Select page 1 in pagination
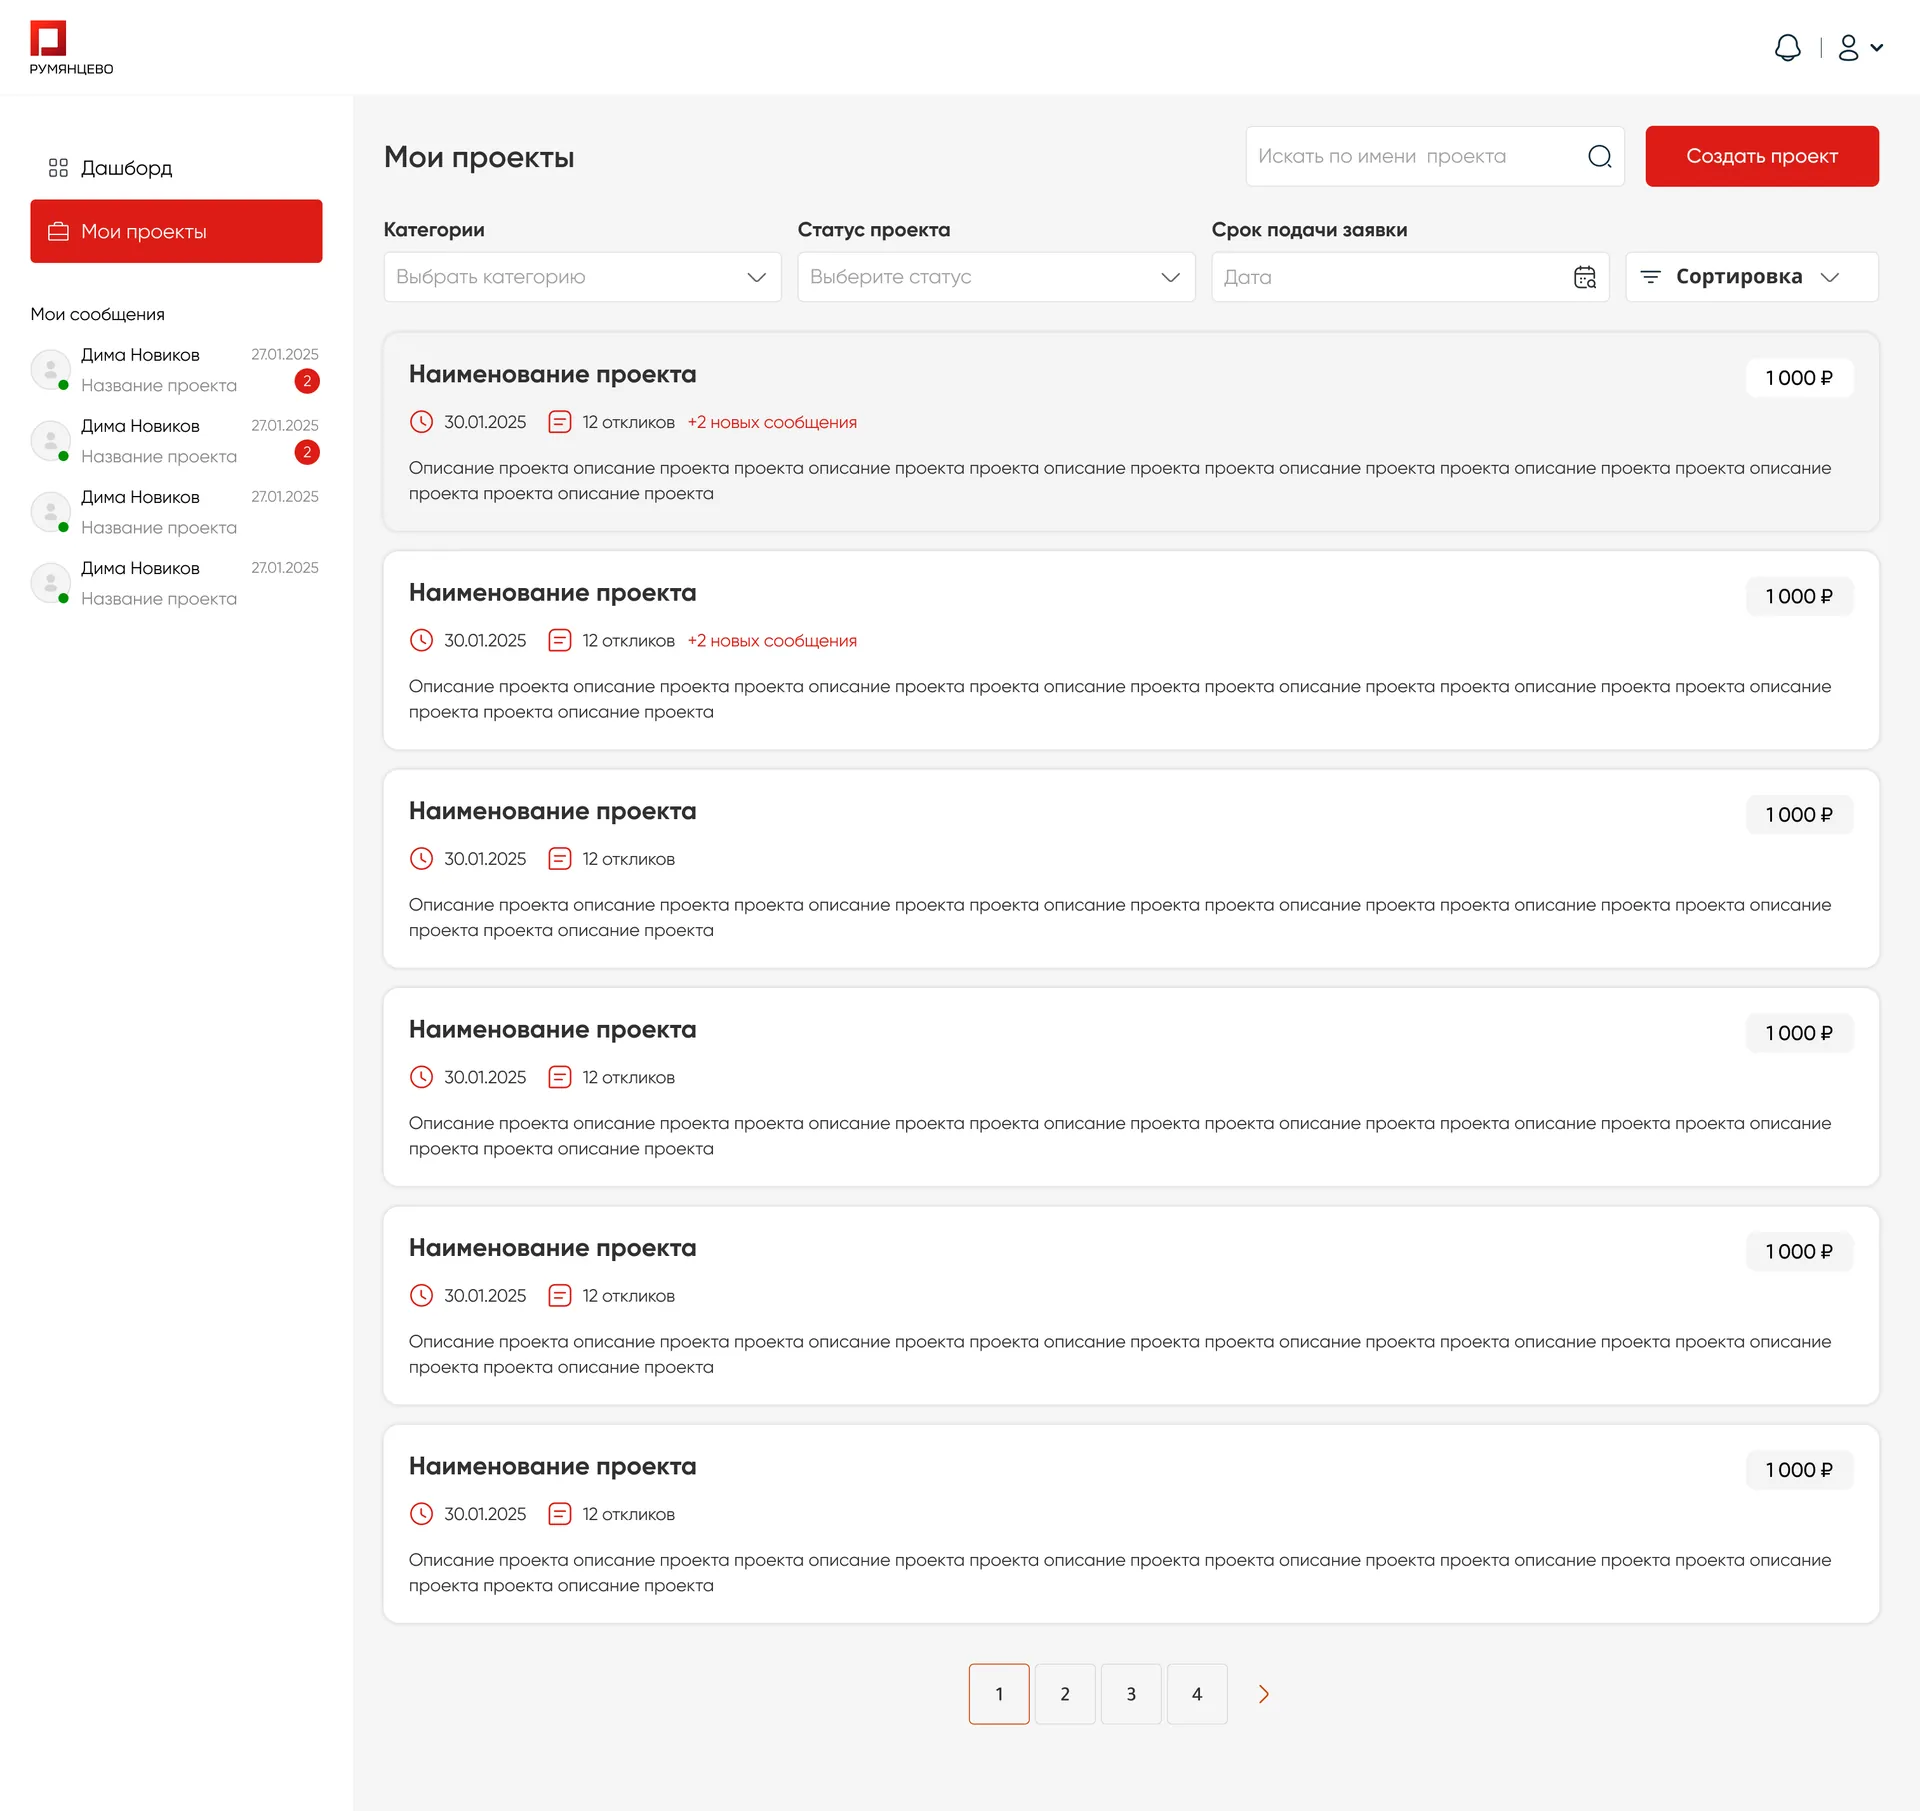1920x1811 pixels. click(999, 1694)
